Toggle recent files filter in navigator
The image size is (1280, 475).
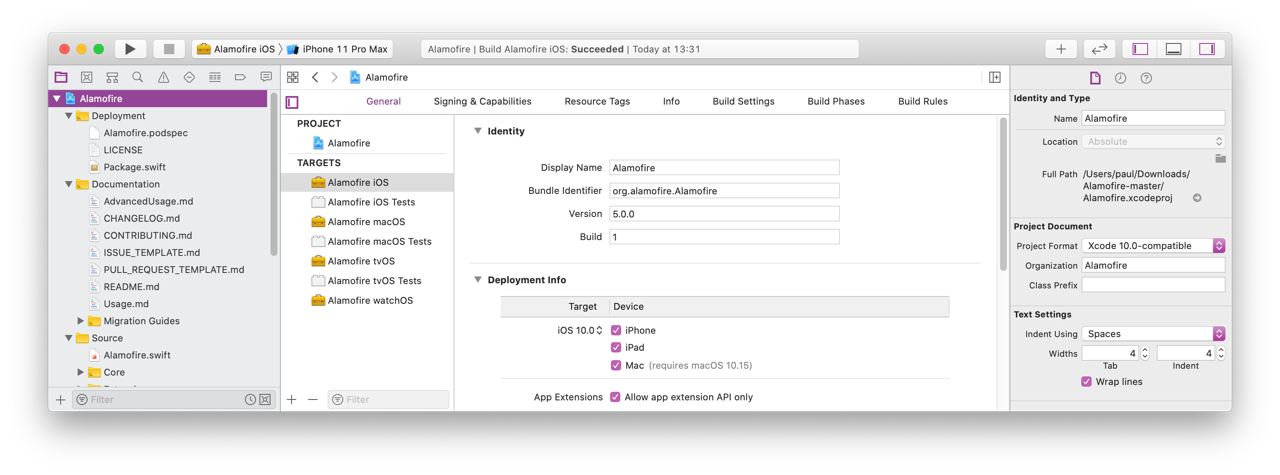point(250,400)
